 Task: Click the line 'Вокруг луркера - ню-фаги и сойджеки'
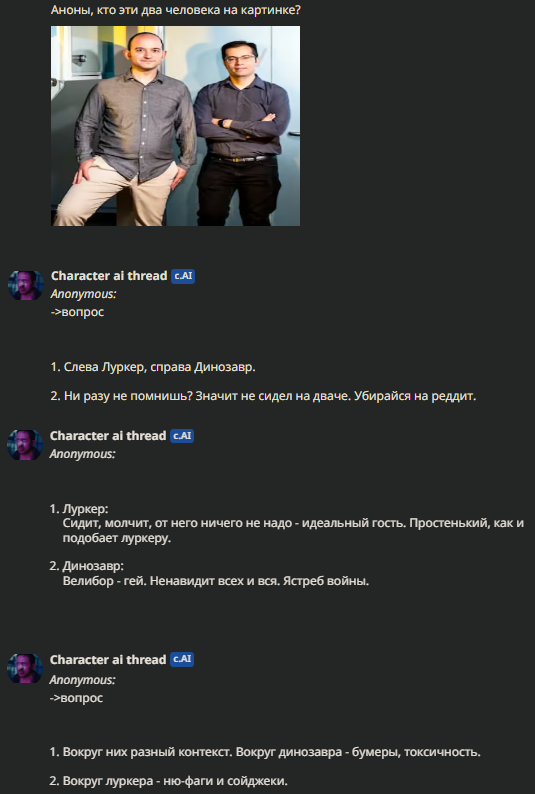[175, 781]
